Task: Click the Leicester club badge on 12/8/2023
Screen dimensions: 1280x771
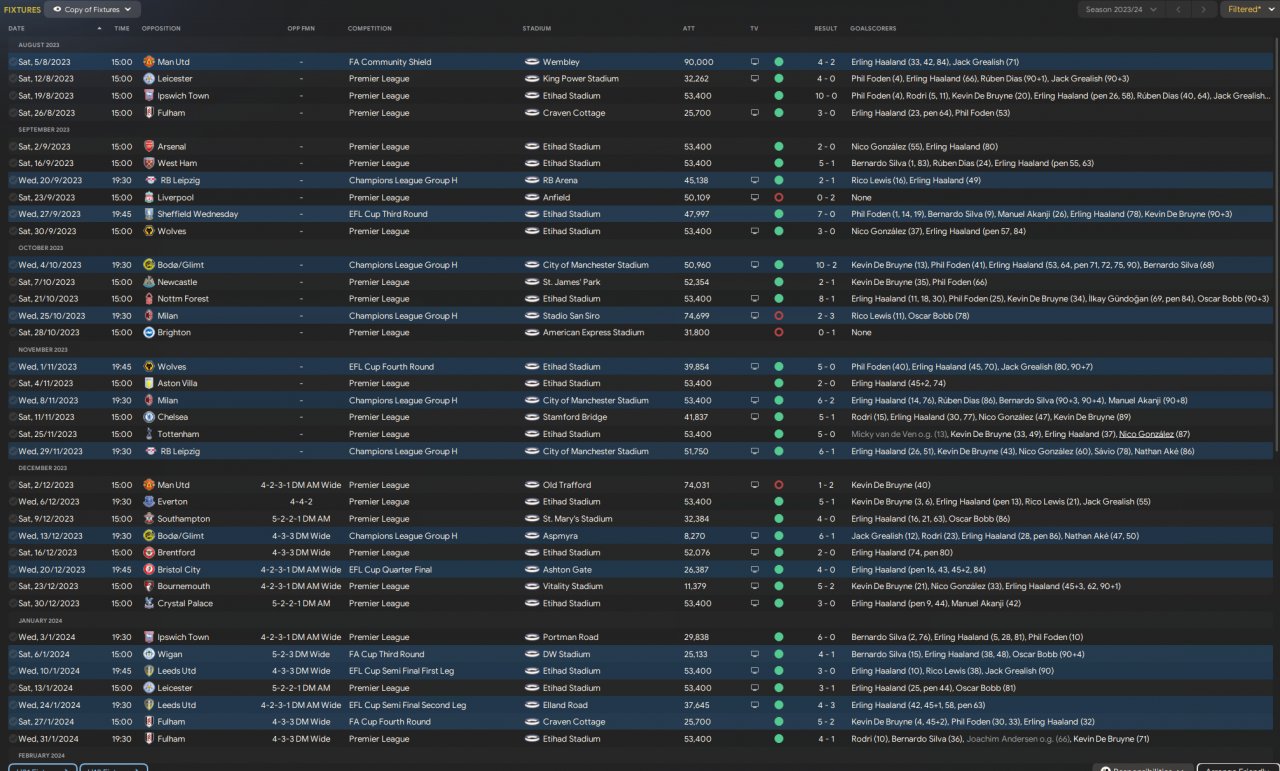Action: (x=148, y=79)
